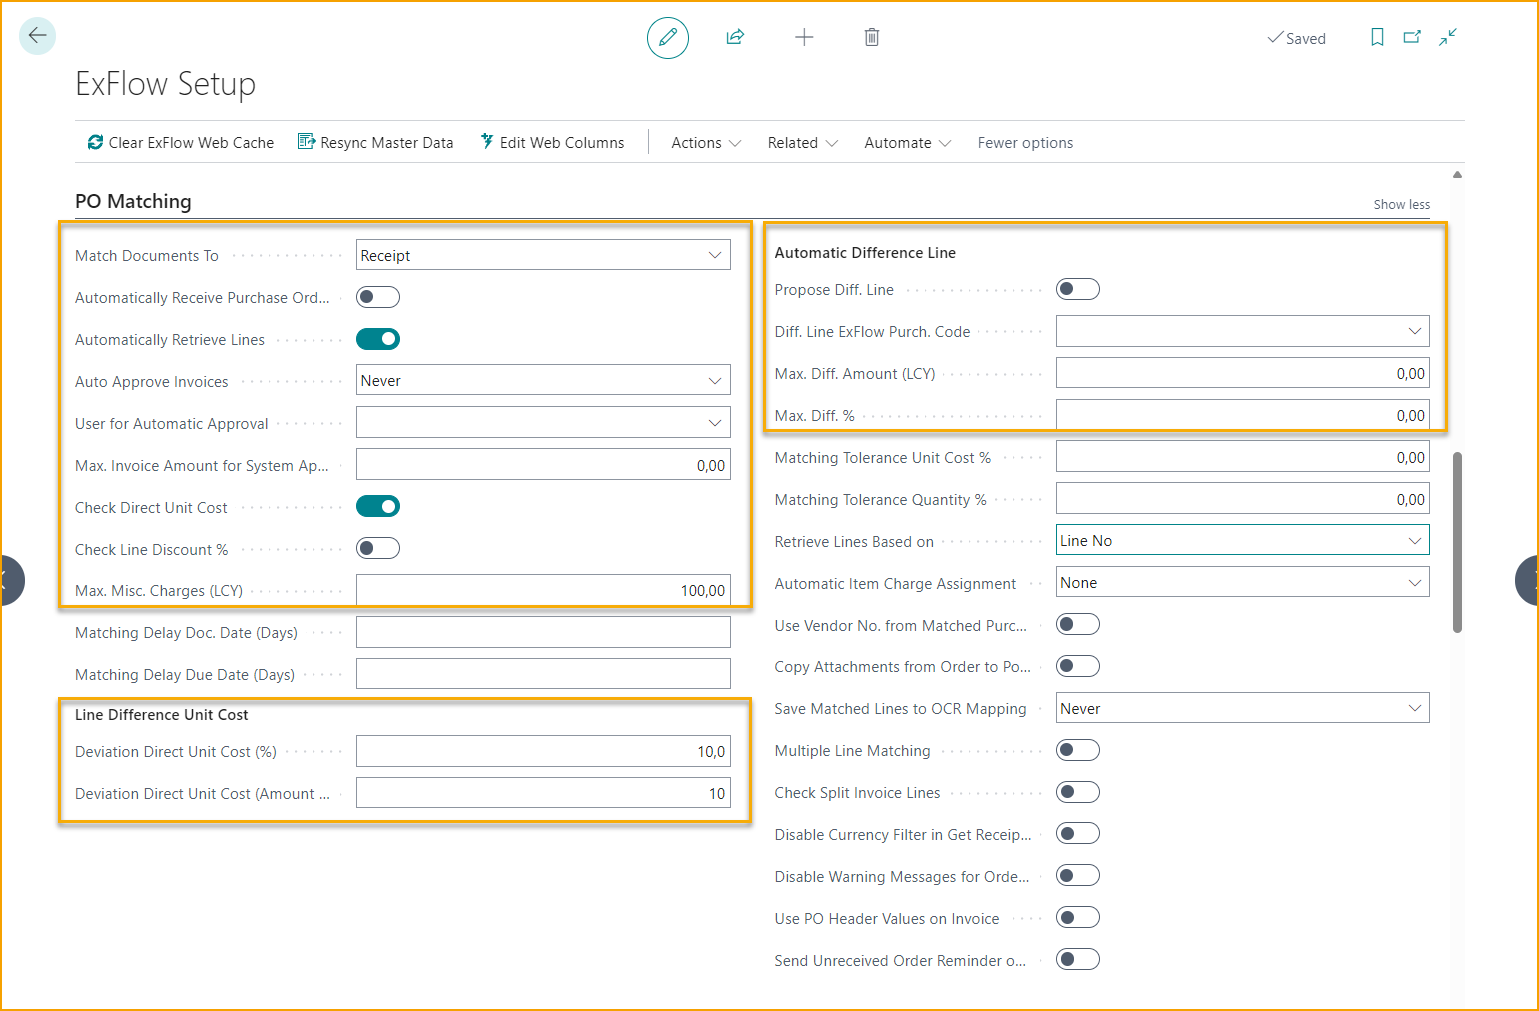Click Matching Tolerance Unit Cost % field
Image resolution: width=1539 pixels, height=1011 pixels.
[x=1243, y=457]
